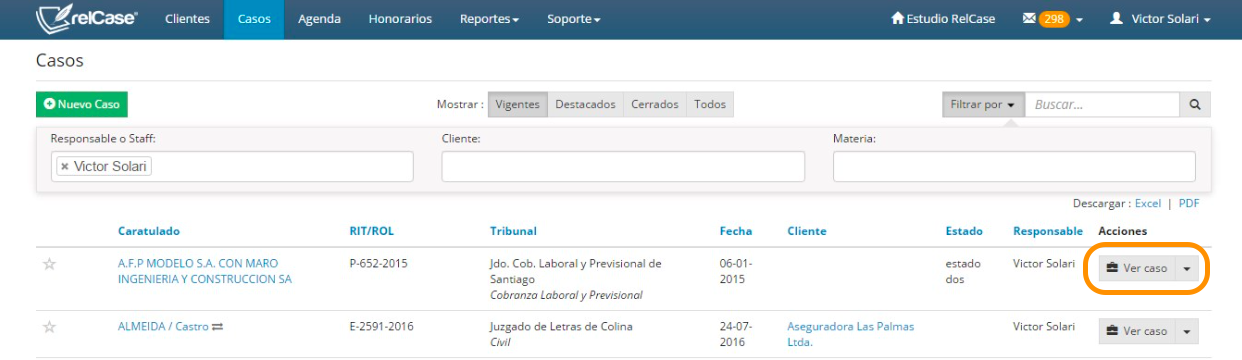Viewport: 1242px width, 360px height.
Task: Open A.F.P MODELO S.A. case link
Action: [205, 272]
